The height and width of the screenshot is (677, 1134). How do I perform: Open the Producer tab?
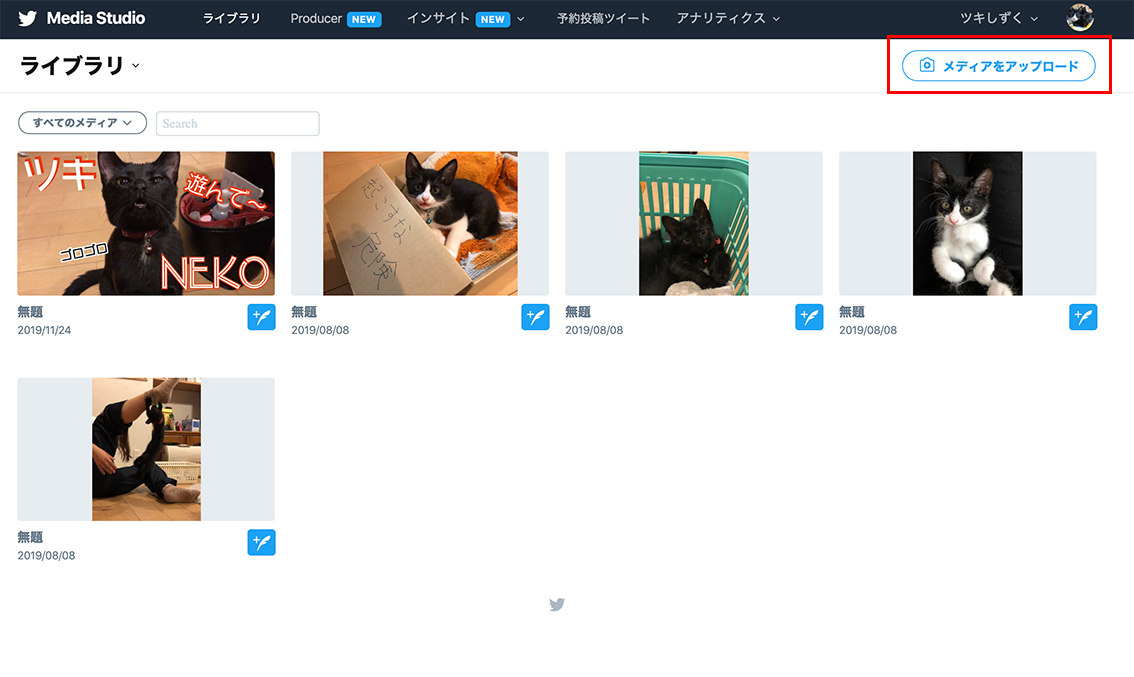click(x=334, y=18)
